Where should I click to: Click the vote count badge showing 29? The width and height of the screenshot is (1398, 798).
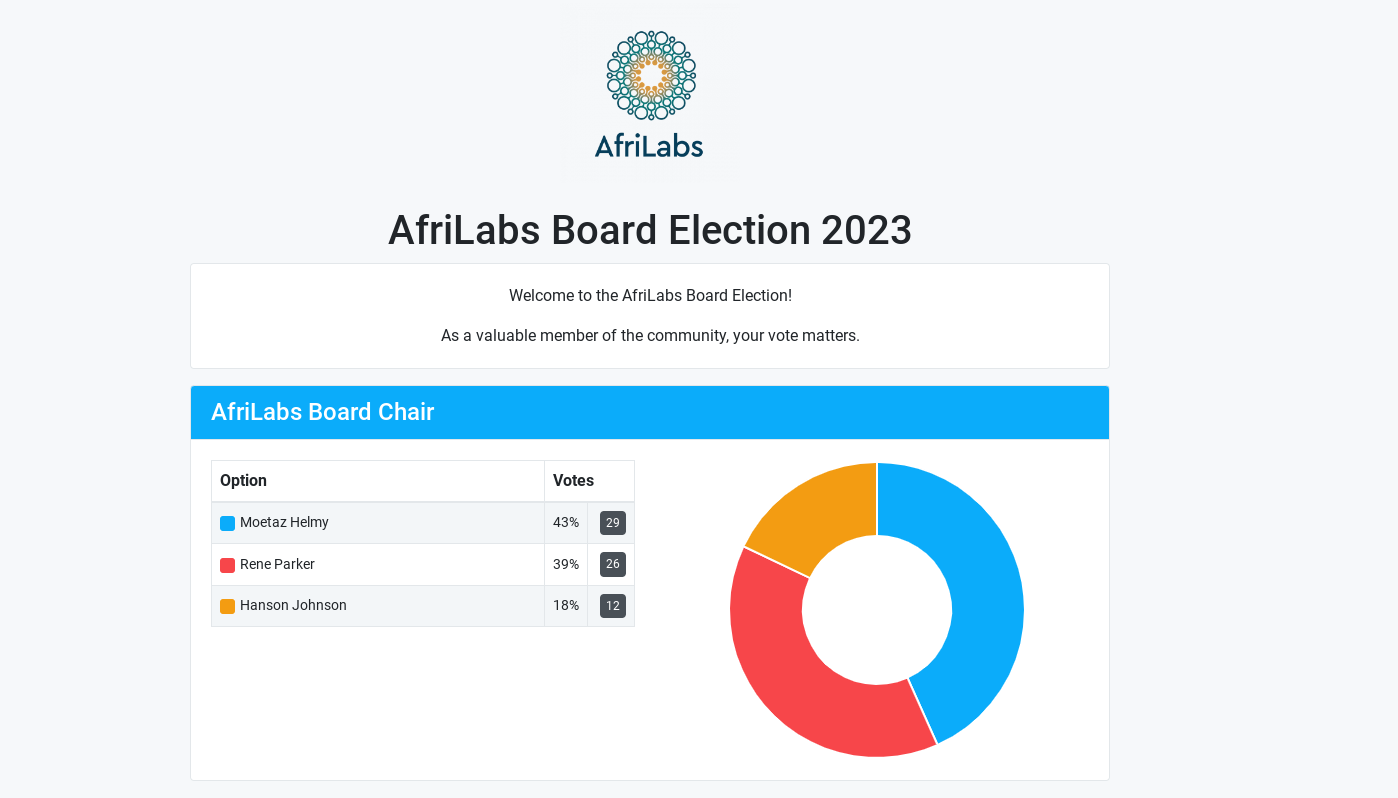(x=613, y=523)
